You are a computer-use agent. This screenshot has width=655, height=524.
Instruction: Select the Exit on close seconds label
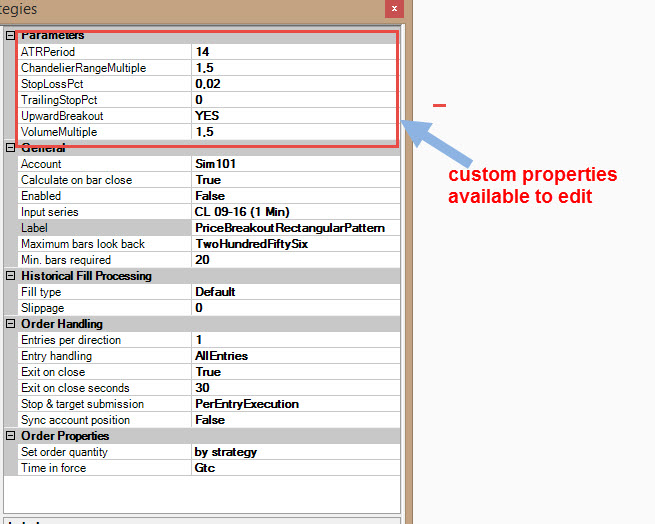[x=75, y=388]
